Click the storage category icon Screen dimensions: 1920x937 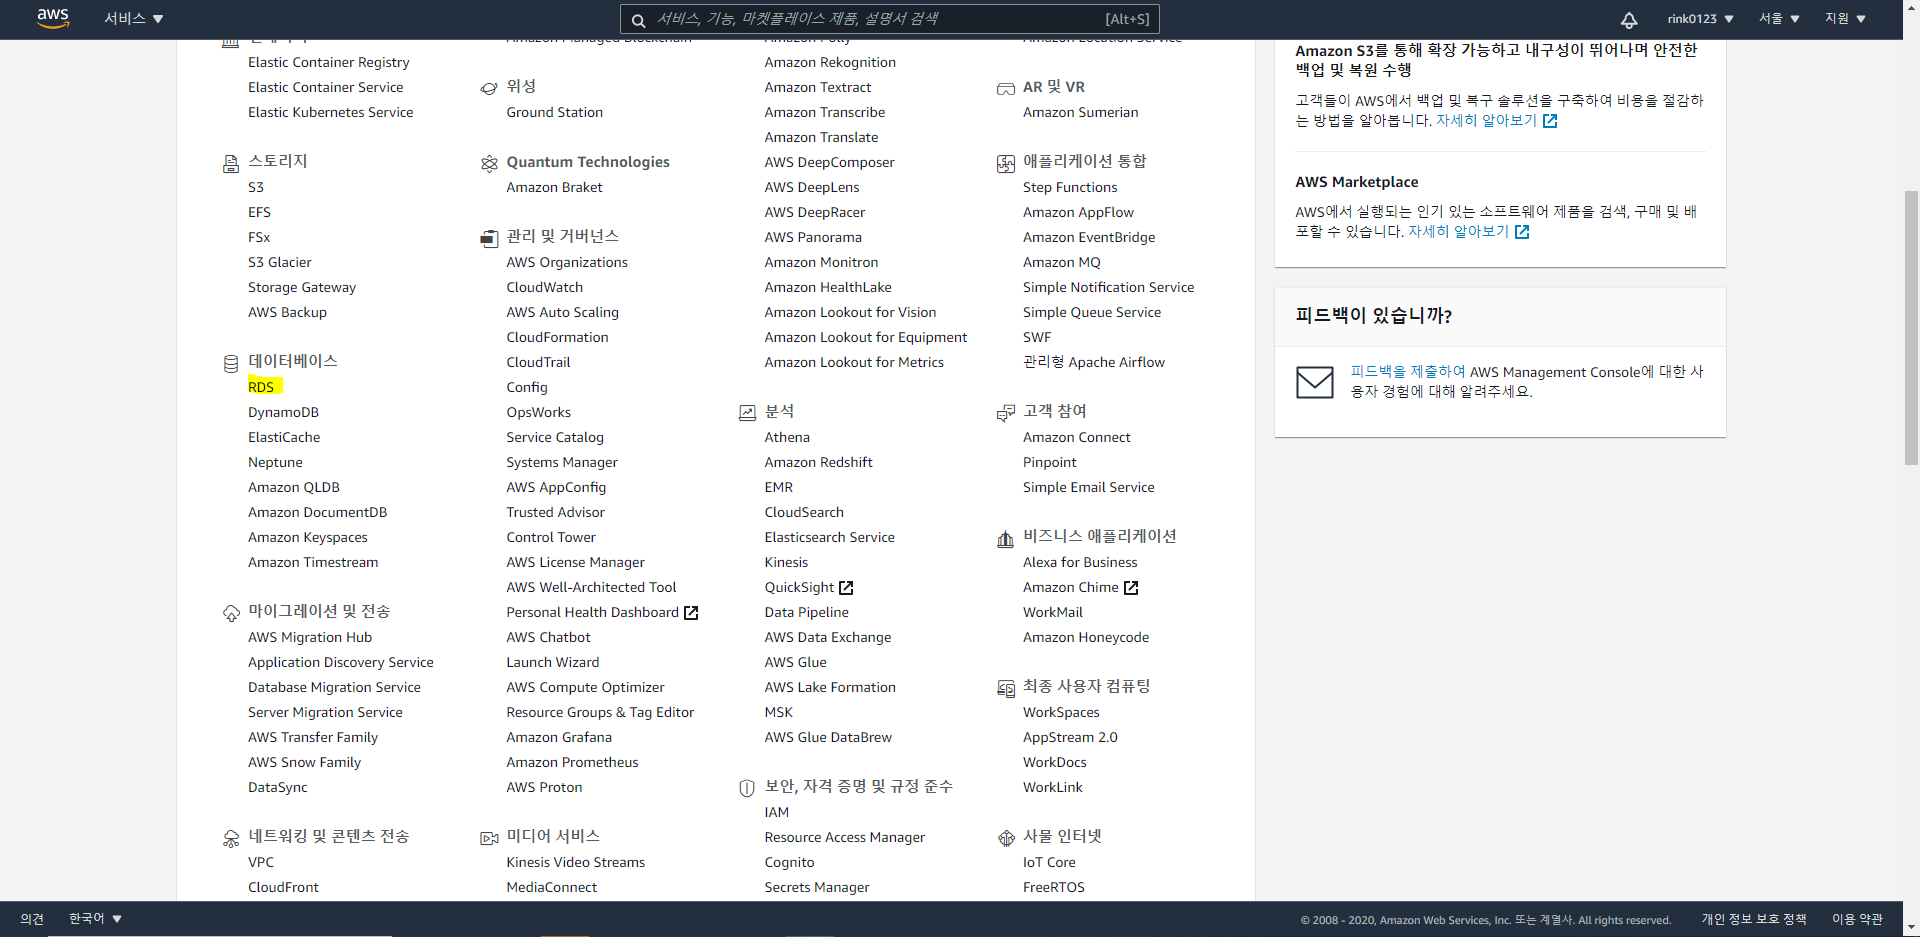tap(231, 163)
